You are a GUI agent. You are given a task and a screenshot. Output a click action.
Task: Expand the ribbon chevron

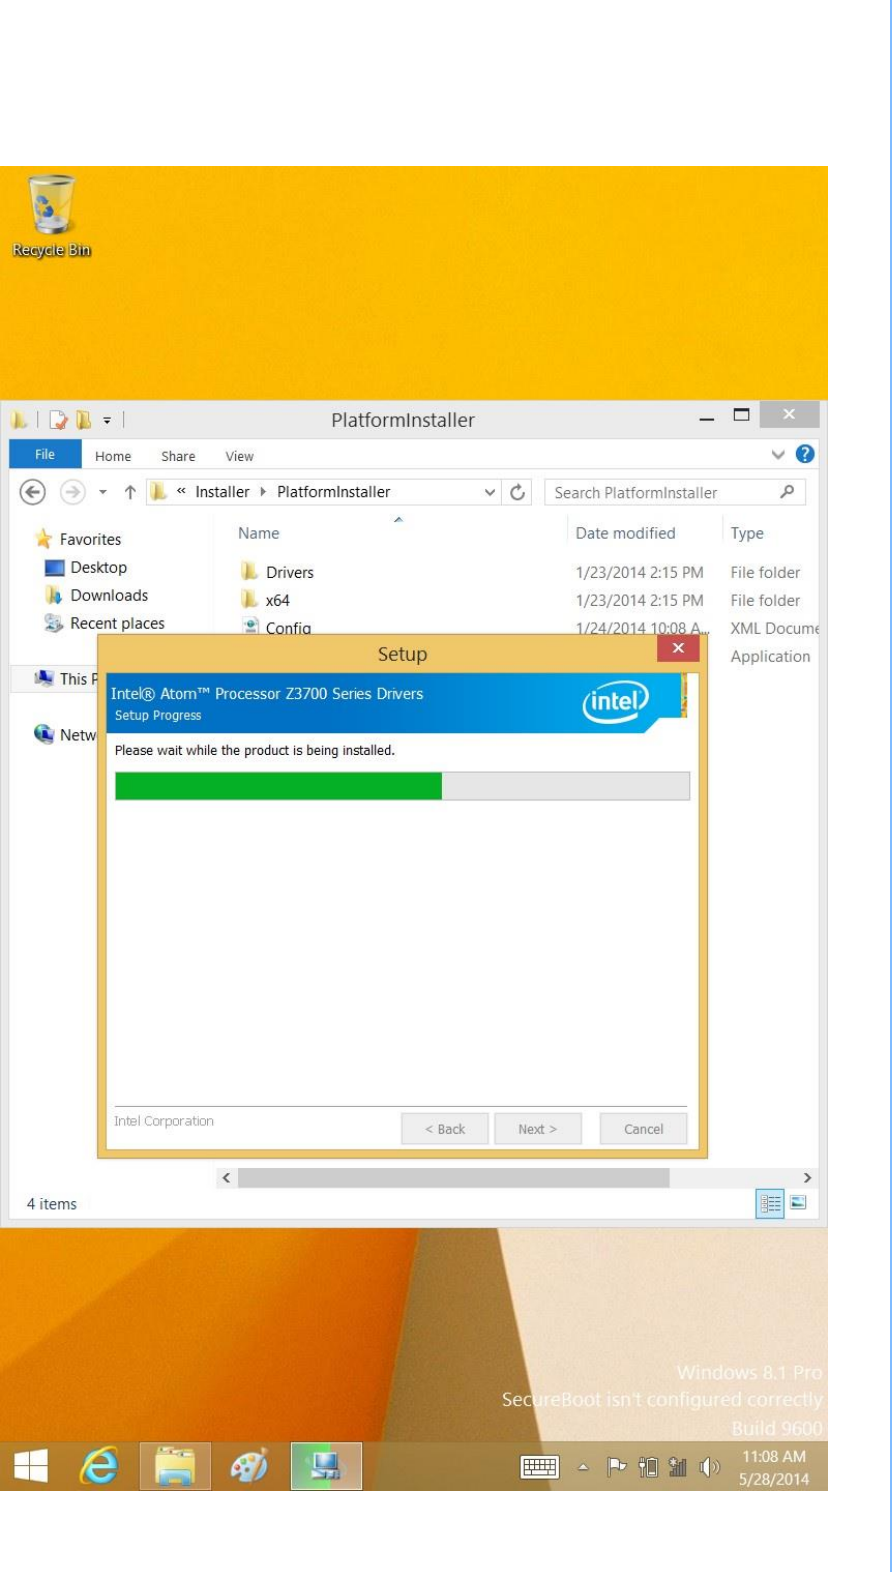[x=779, y=456]
